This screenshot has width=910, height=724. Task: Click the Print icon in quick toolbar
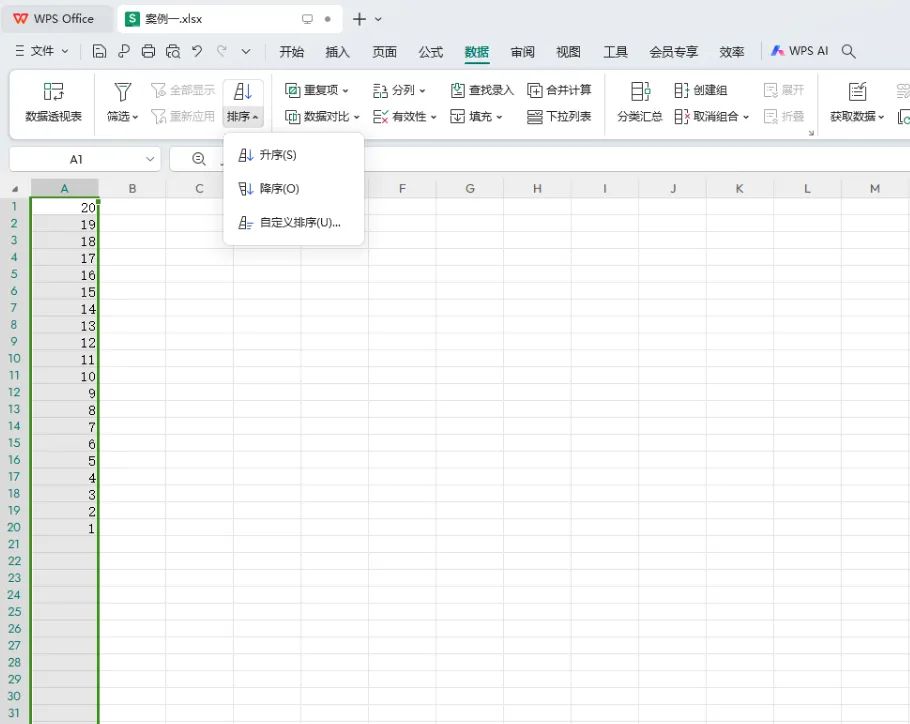point(149,51)
